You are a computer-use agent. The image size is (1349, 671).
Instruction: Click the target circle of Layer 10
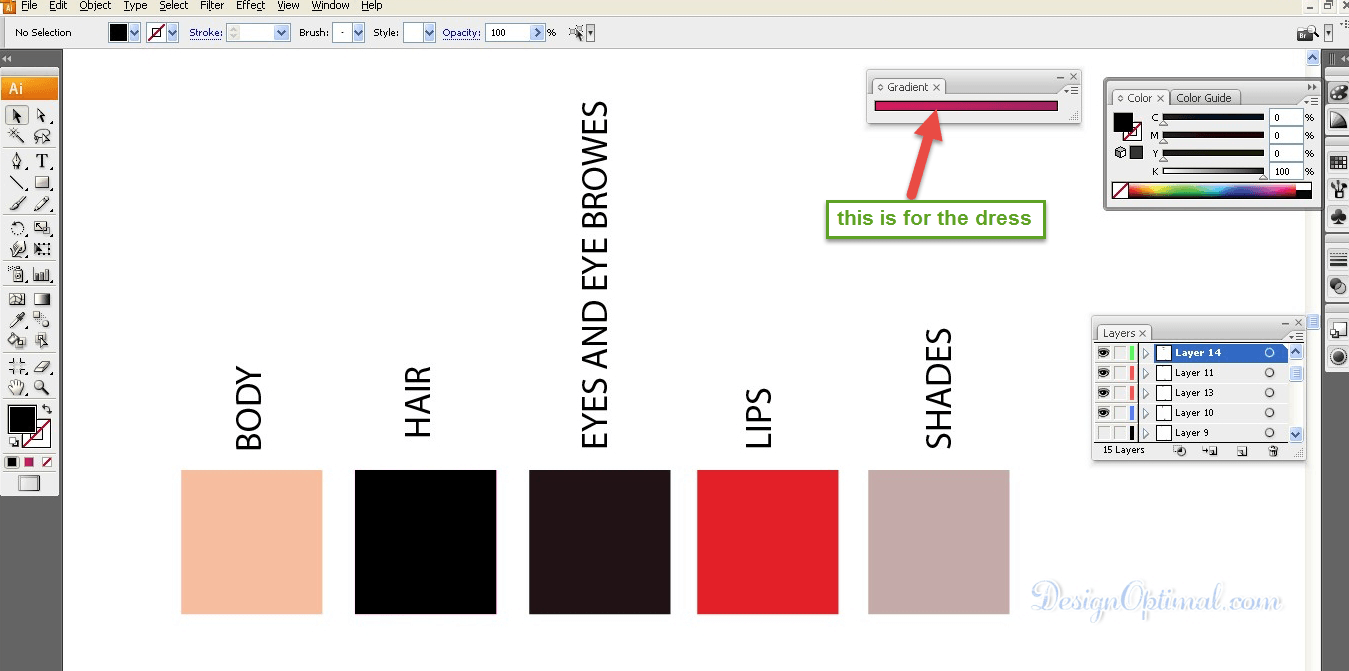pos(1269,413)
